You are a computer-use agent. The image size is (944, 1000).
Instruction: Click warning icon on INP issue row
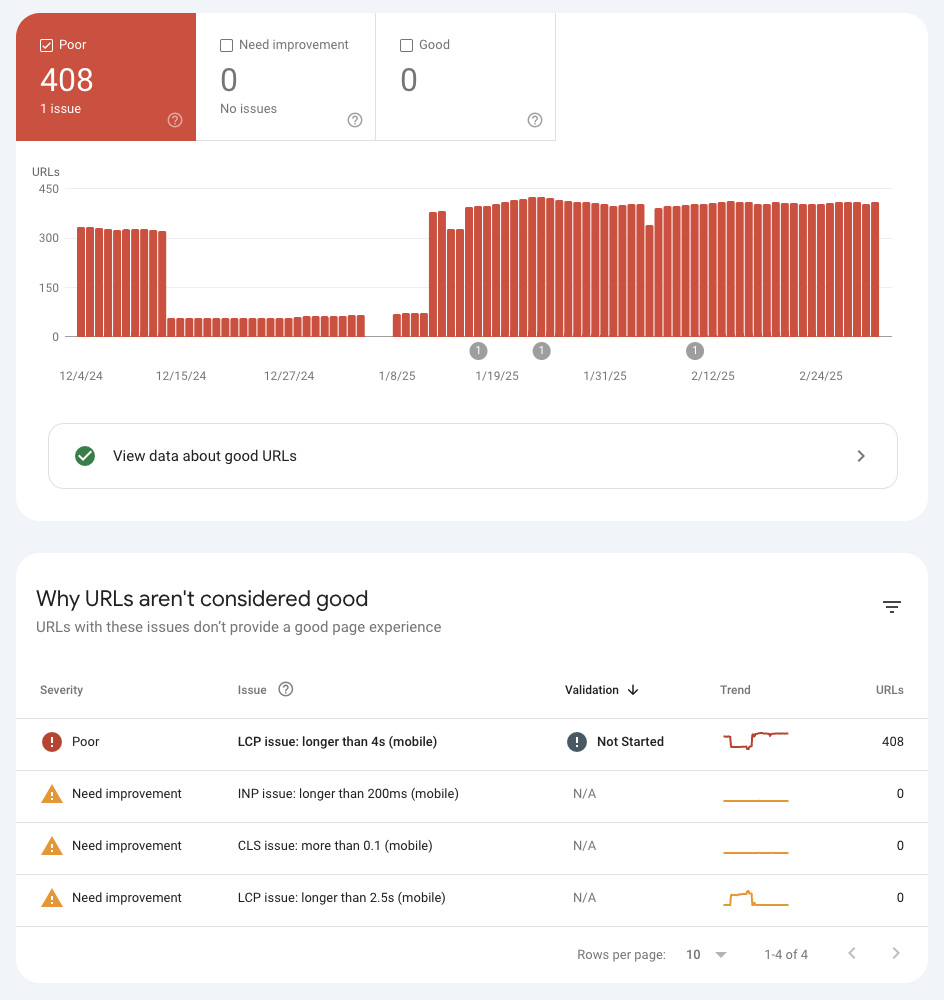click(x=51, y=794)
